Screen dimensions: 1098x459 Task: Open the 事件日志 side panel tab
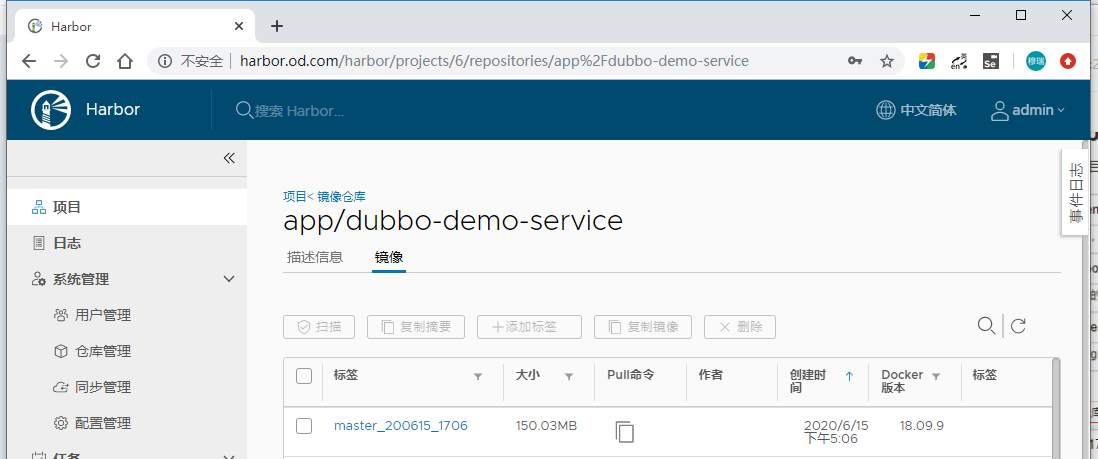point(1075,192)
